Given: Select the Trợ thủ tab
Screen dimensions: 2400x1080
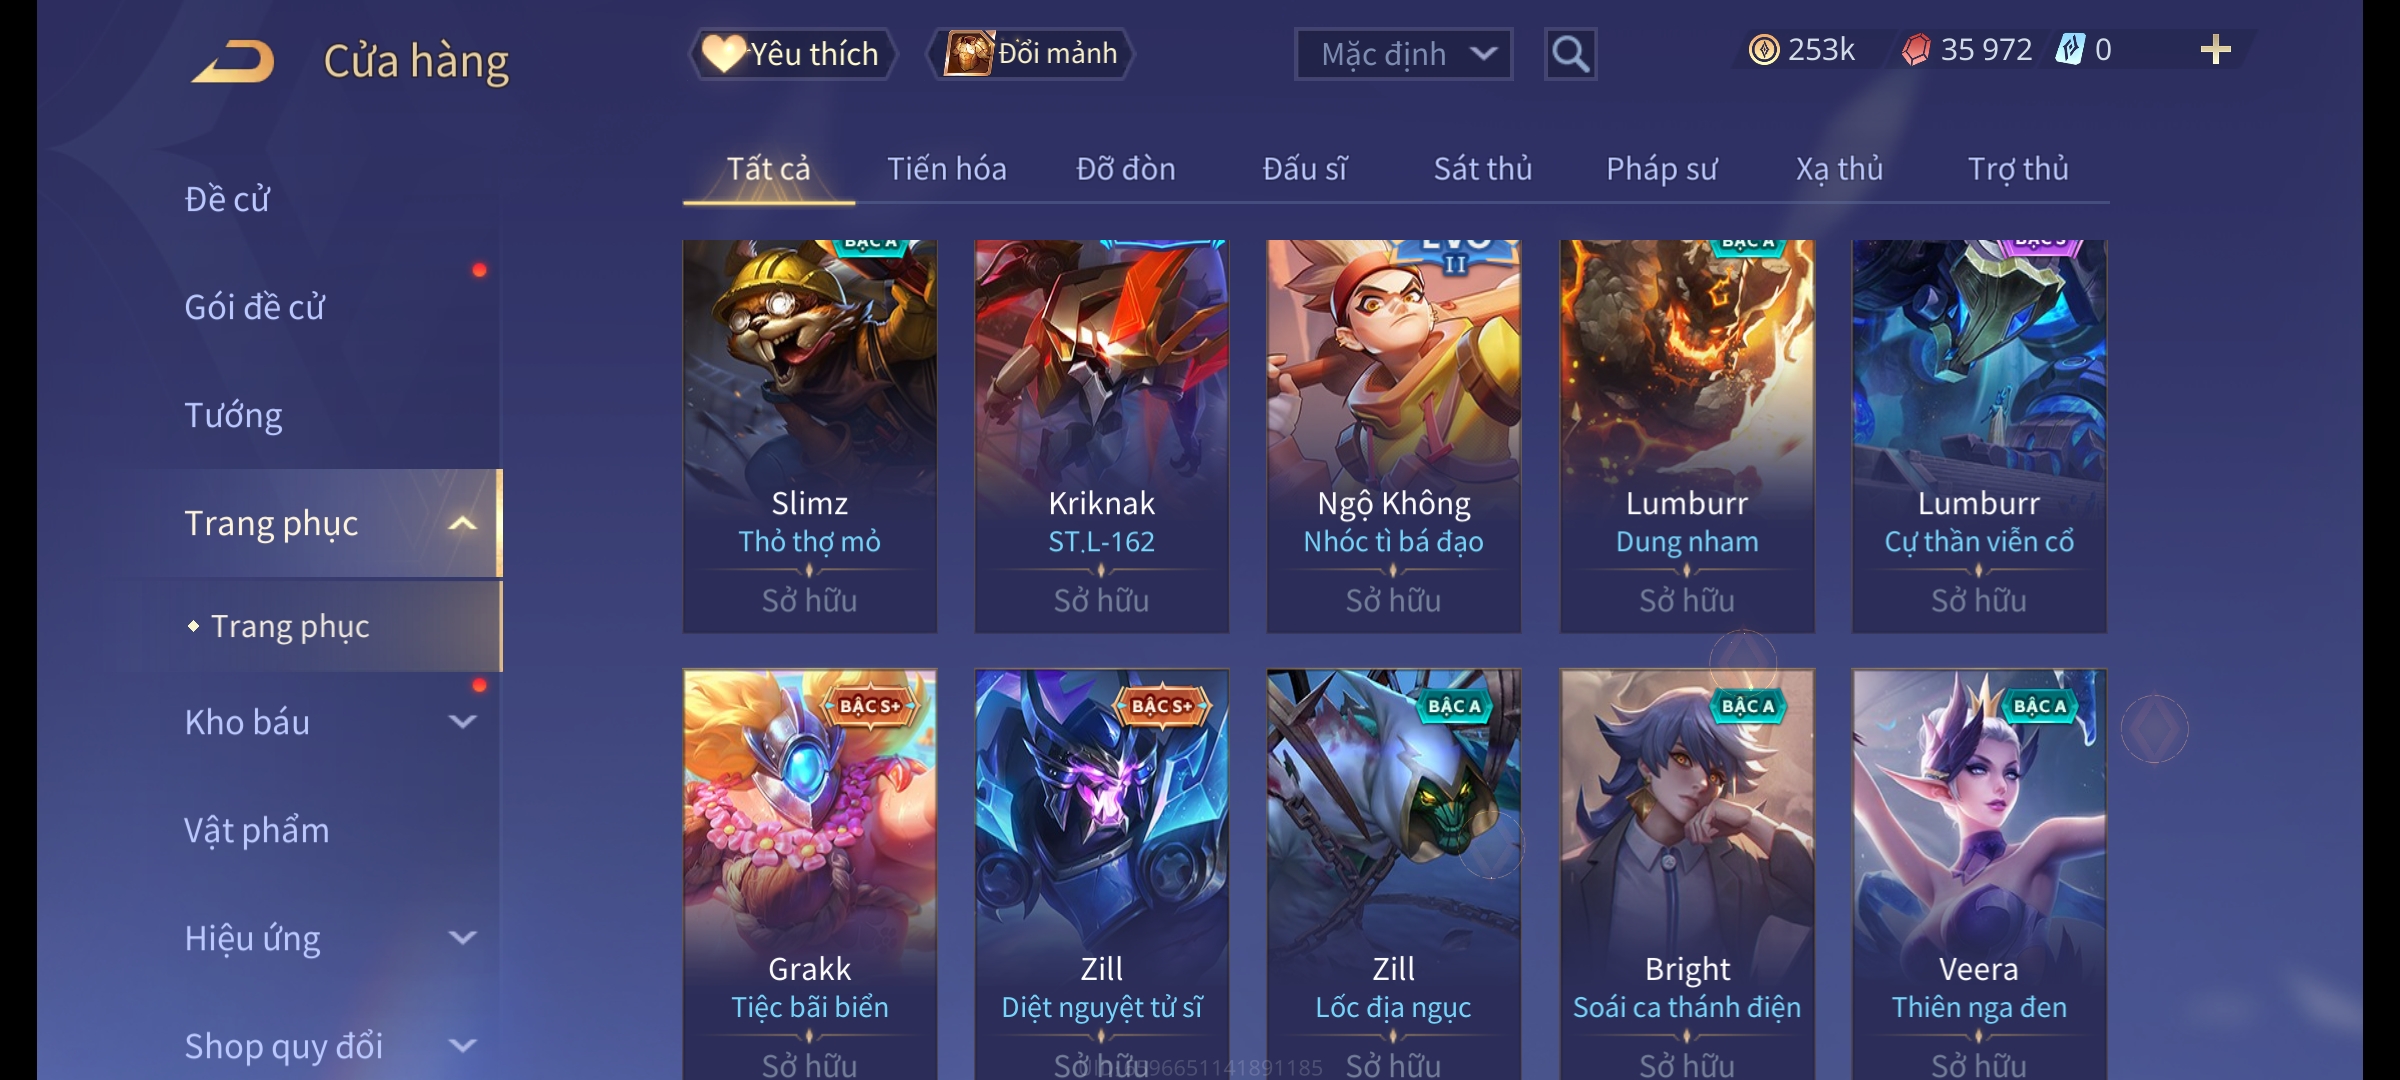Looking at the screenshot, I should click(x=2018, y=169).
